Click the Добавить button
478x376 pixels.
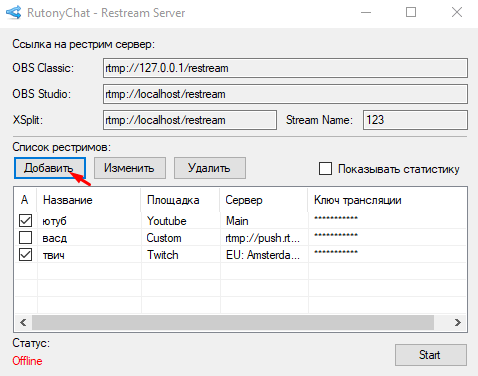[50, 168]
